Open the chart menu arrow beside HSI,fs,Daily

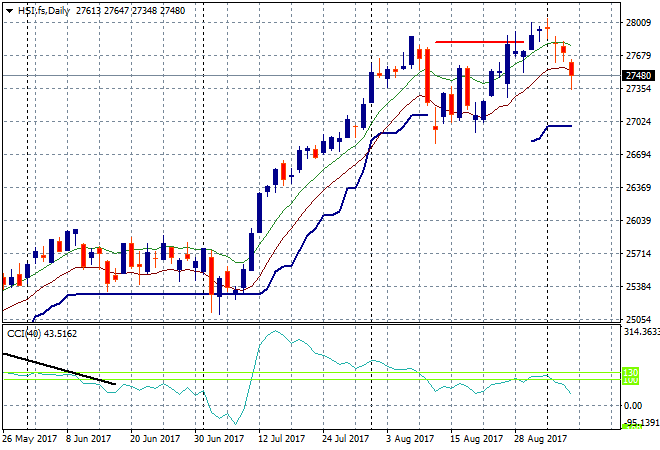[9, 11]
